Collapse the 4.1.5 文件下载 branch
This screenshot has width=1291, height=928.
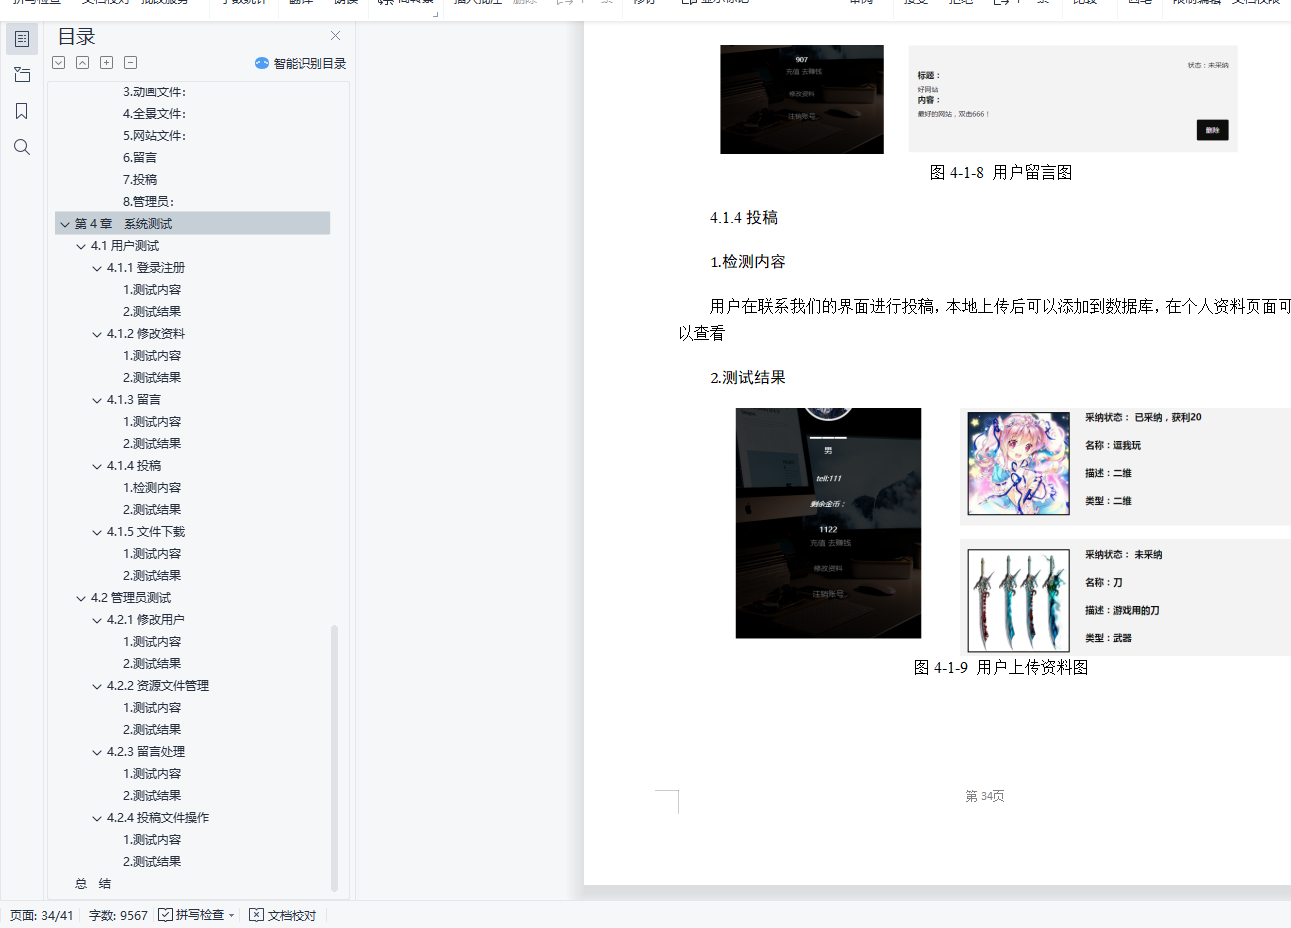coord(97,532)
